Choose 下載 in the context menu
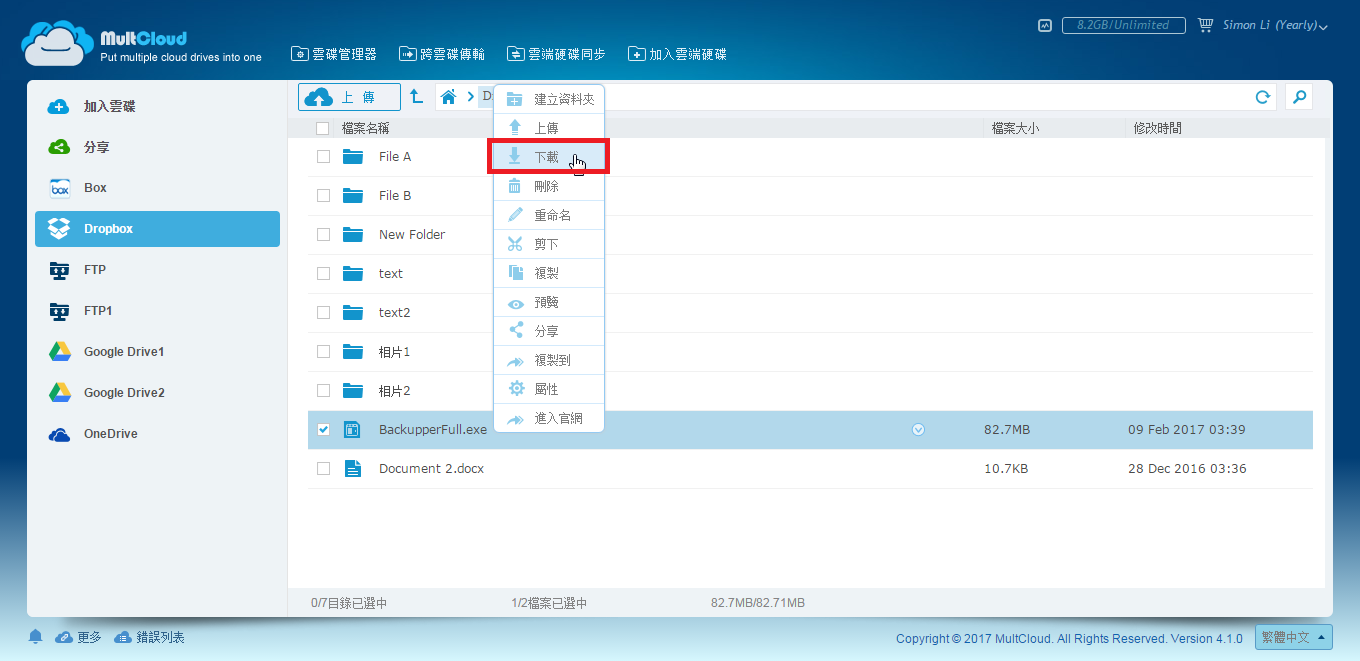The height and width of the screenshot is (661, 1360). (x=549, y=157)
